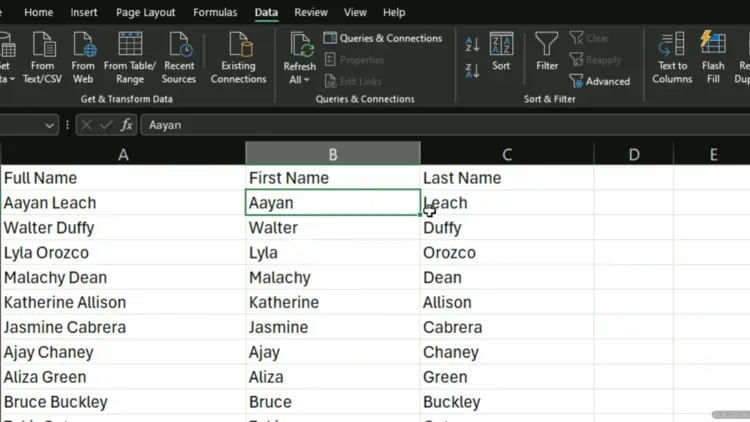
Task: Open the View tab
Action: click(x=355, y=12)
